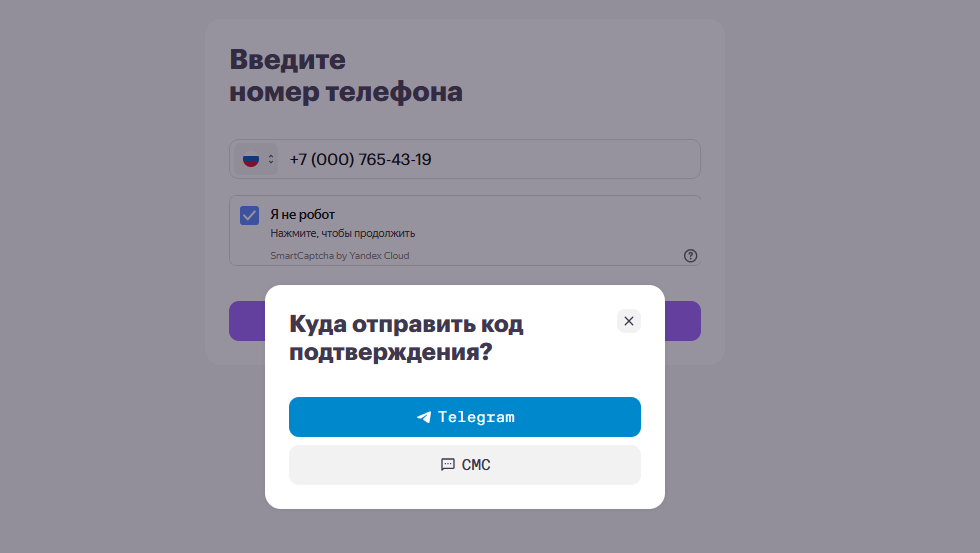Click the SMS speech bubble icon
The width and height of the screenshot is (980, 553).
[448, 465]
